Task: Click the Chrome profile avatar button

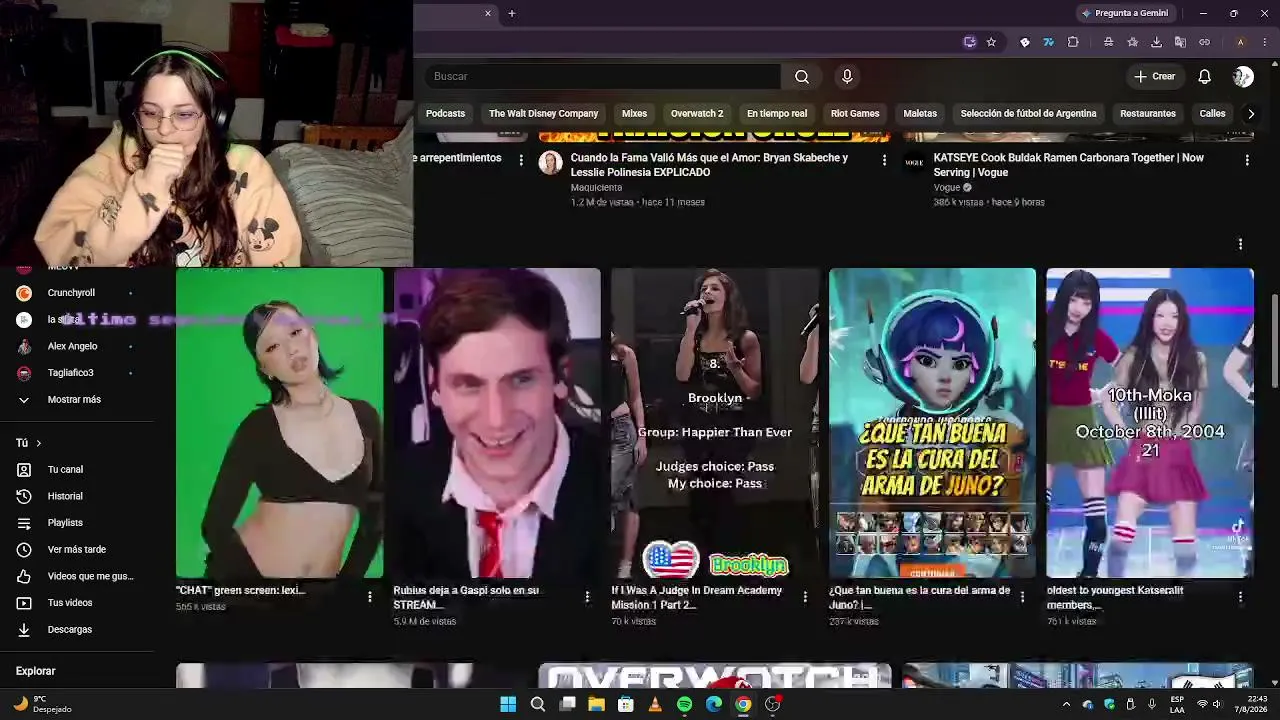Action: pos(1240,42)
